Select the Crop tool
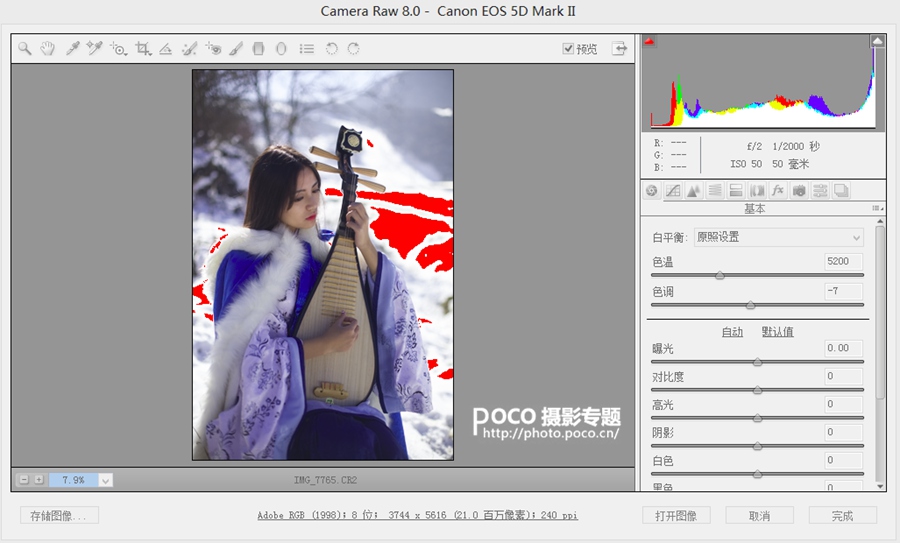900x543 pixels. 143,49
